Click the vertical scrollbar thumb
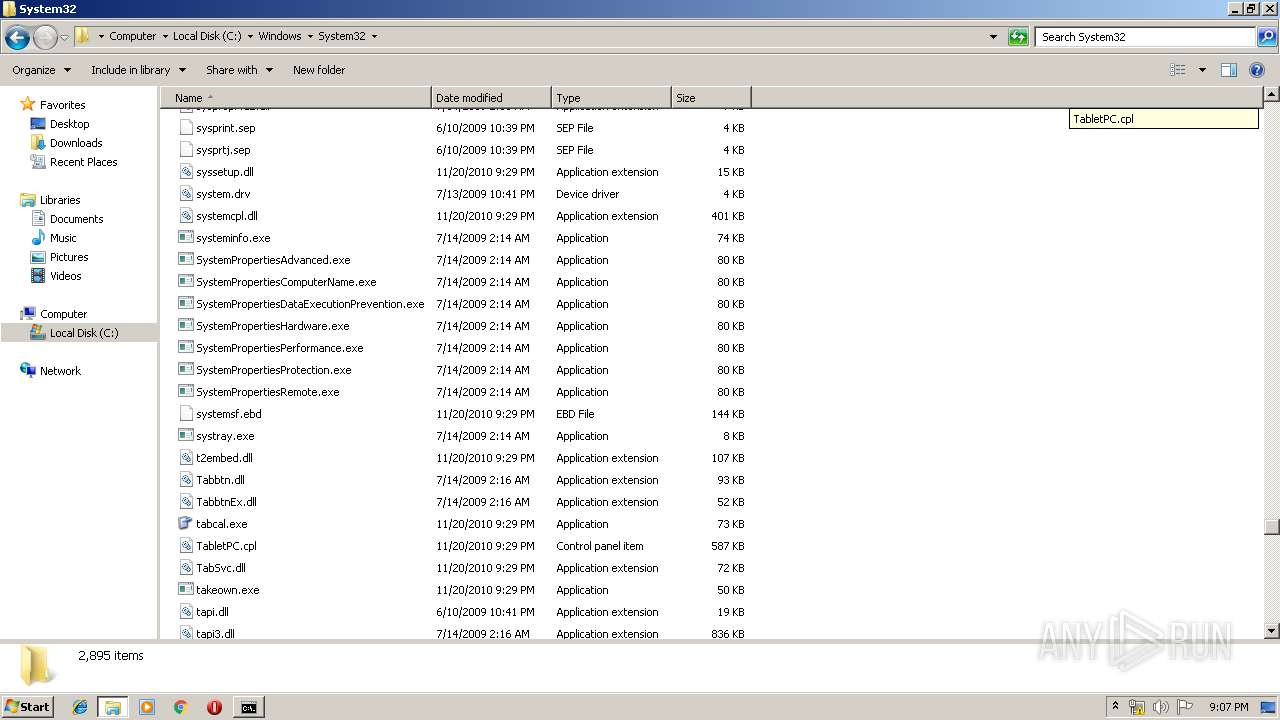Viewport: 1280px width, 720px height. pyautogui.click(x=1271, y=527)
